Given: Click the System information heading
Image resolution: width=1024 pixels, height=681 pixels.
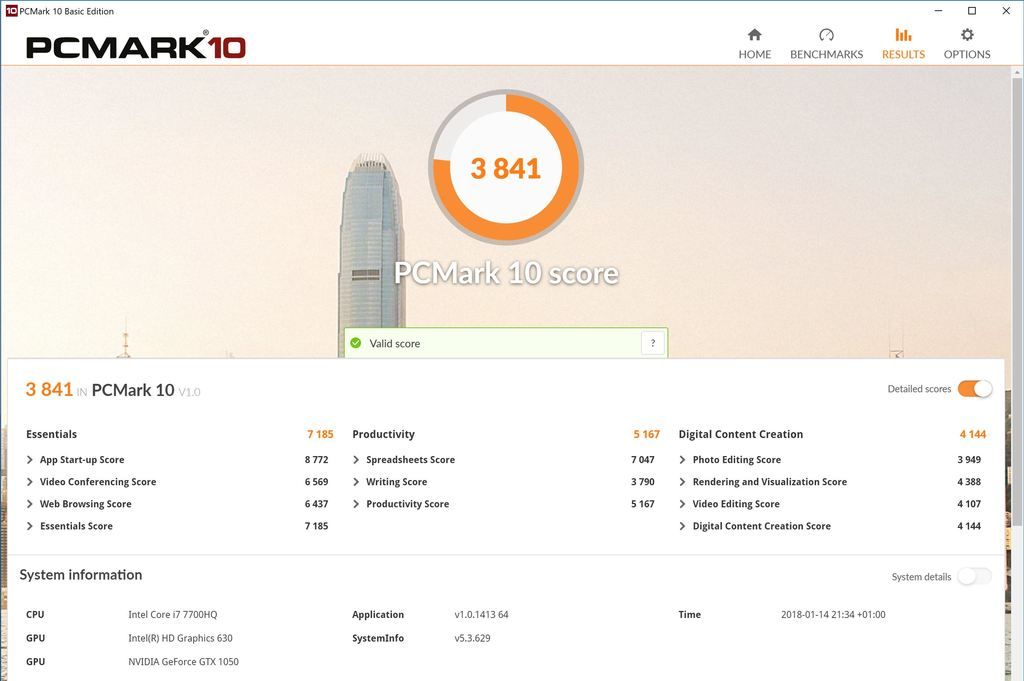Looking at the screenshot, I should pos(80,575).
